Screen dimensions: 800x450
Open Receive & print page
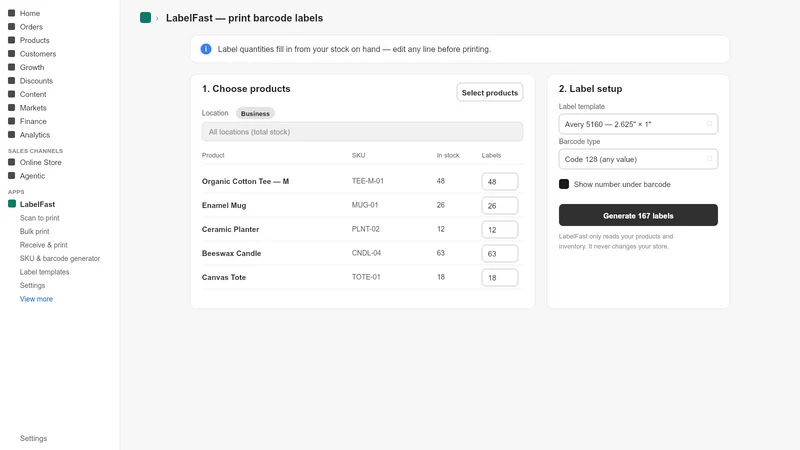(43, 245)
